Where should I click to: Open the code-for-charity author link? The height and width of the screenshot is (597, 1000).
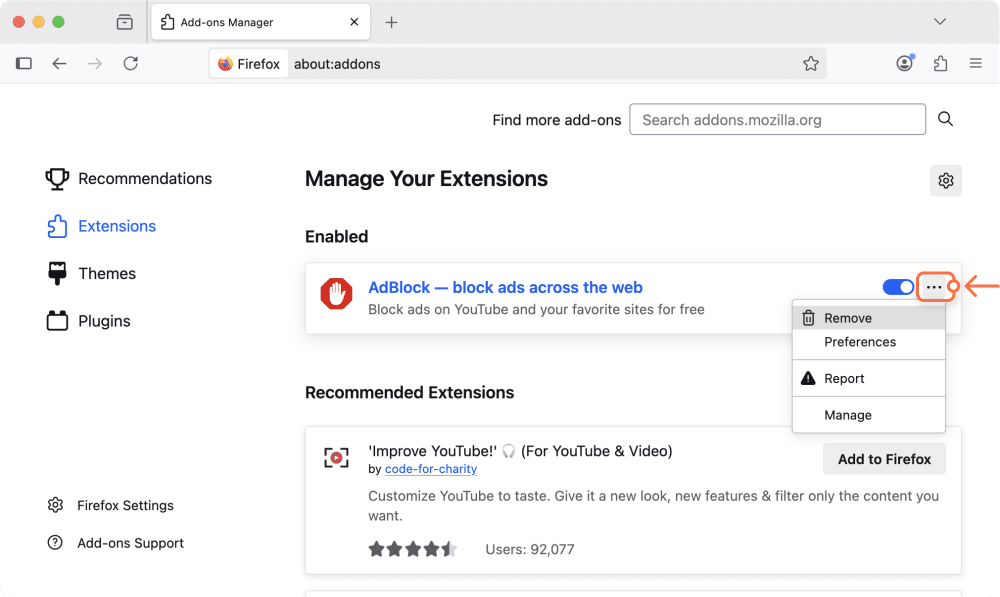(430, 469)
